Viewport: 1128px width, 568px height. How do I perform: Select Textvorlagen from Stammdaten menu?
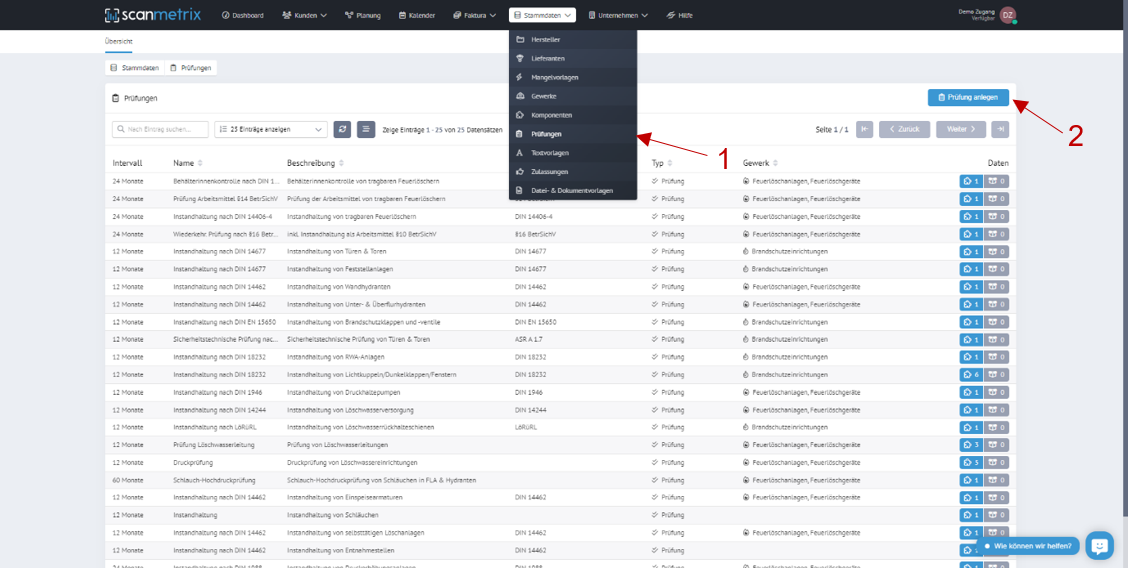tap(573, 153)
